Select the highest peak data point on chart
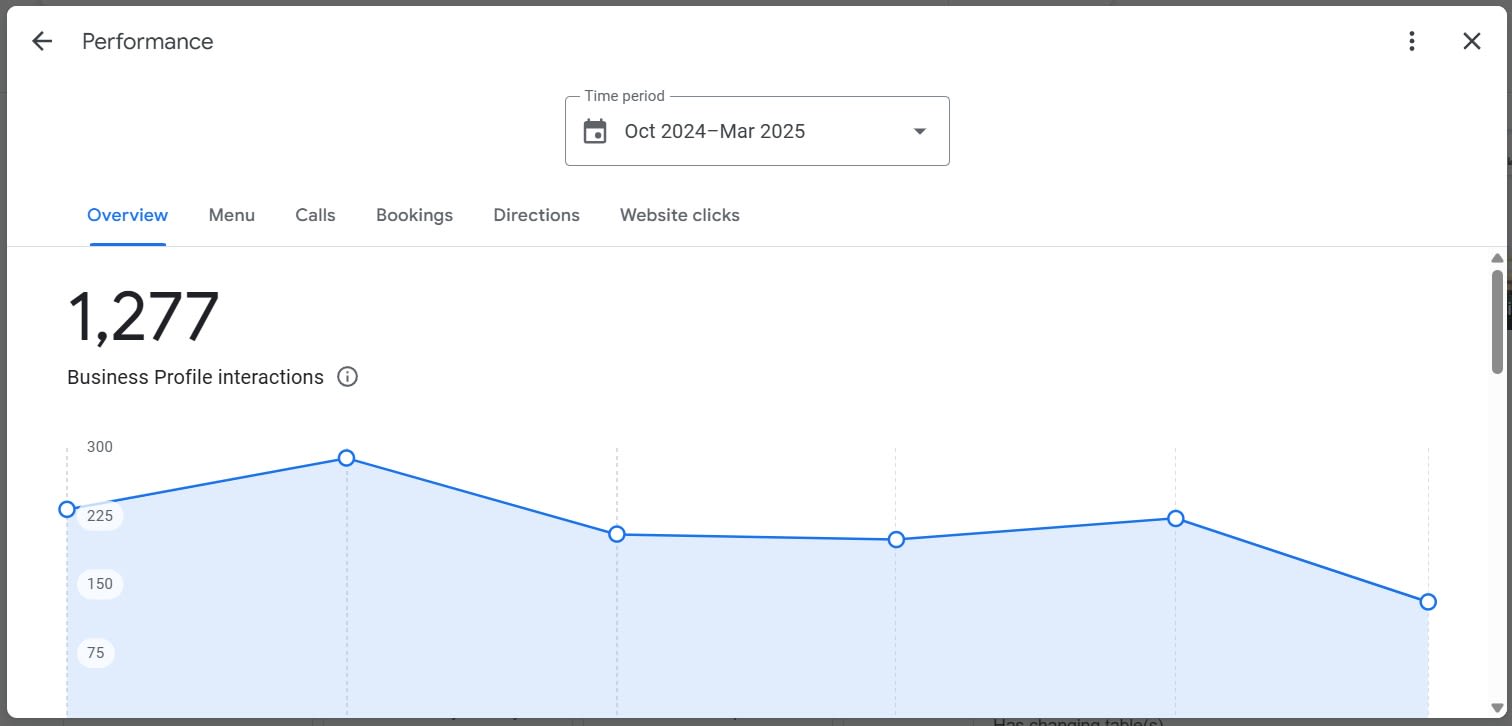 [346, 458]
